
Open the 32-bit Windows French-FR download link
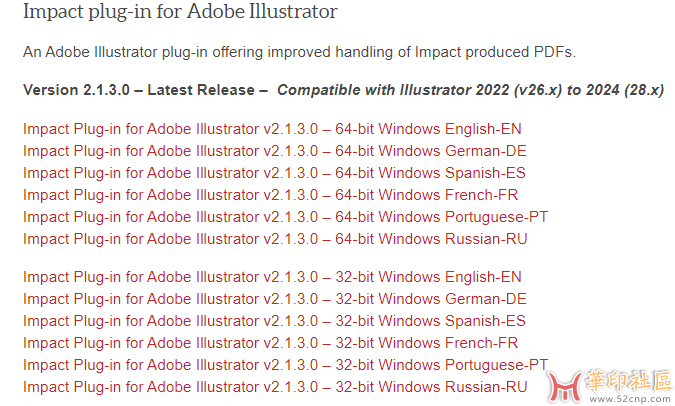[x=270, y=343]
